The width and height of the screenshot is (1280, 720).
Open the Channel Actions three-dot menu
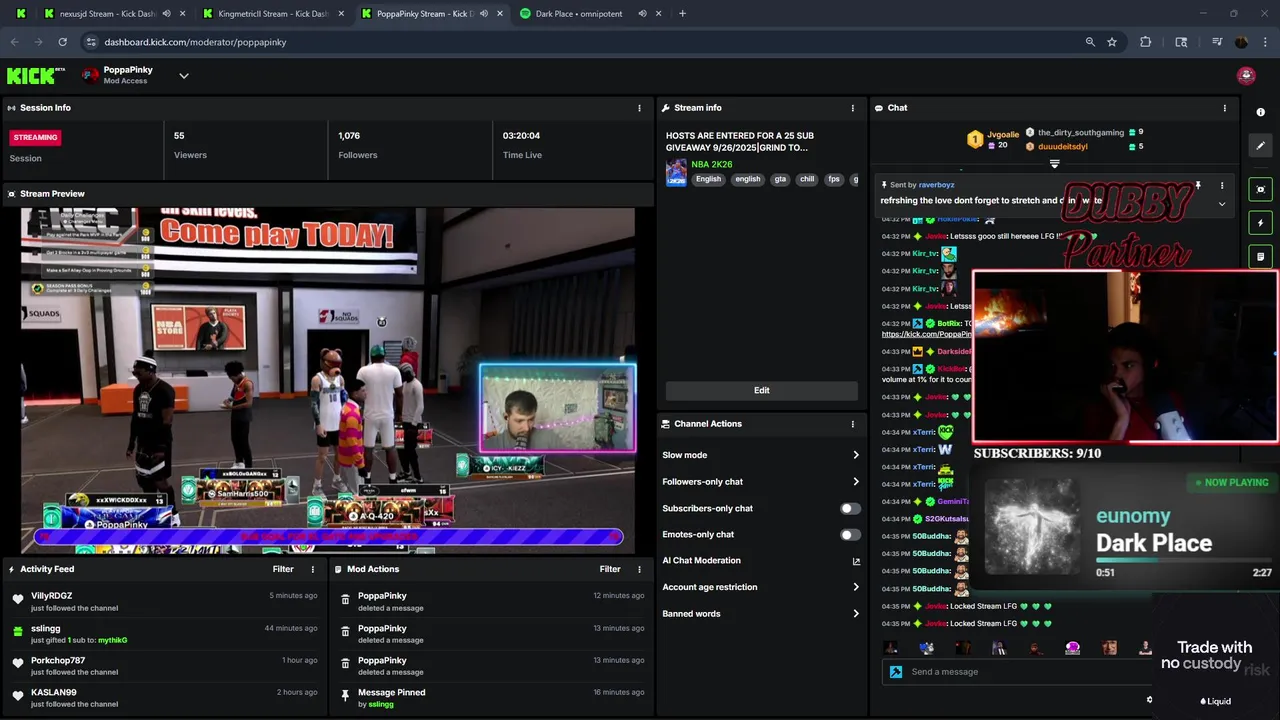853,424
